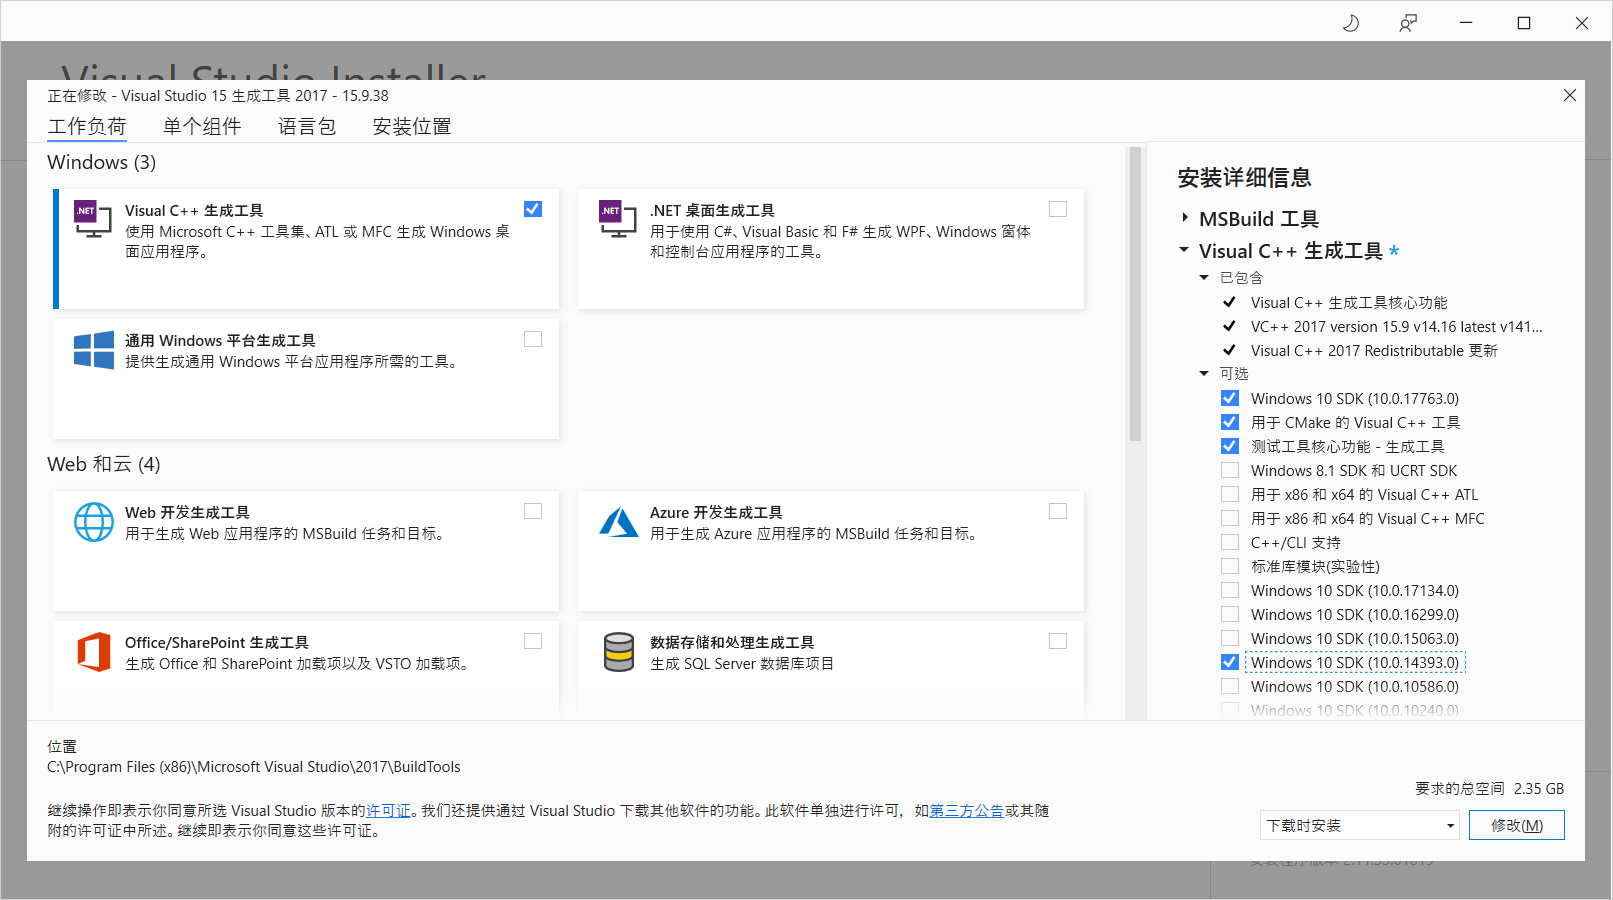Open the 下载时安装 dropdown
The height and width of the screenshot is (900, 1613).
point(1360,825)
